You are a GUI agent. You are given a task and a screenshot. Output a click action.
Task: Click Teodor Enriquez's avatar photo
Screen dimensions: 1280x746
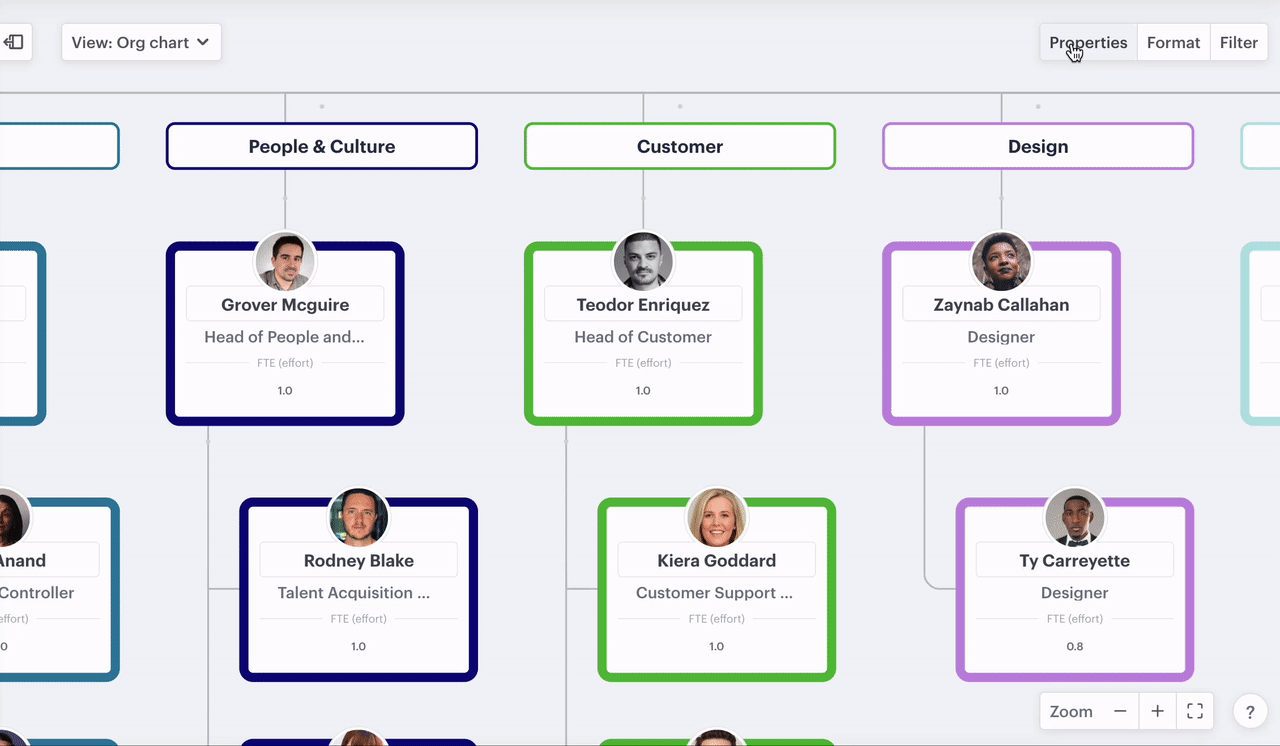pos(643,262)
